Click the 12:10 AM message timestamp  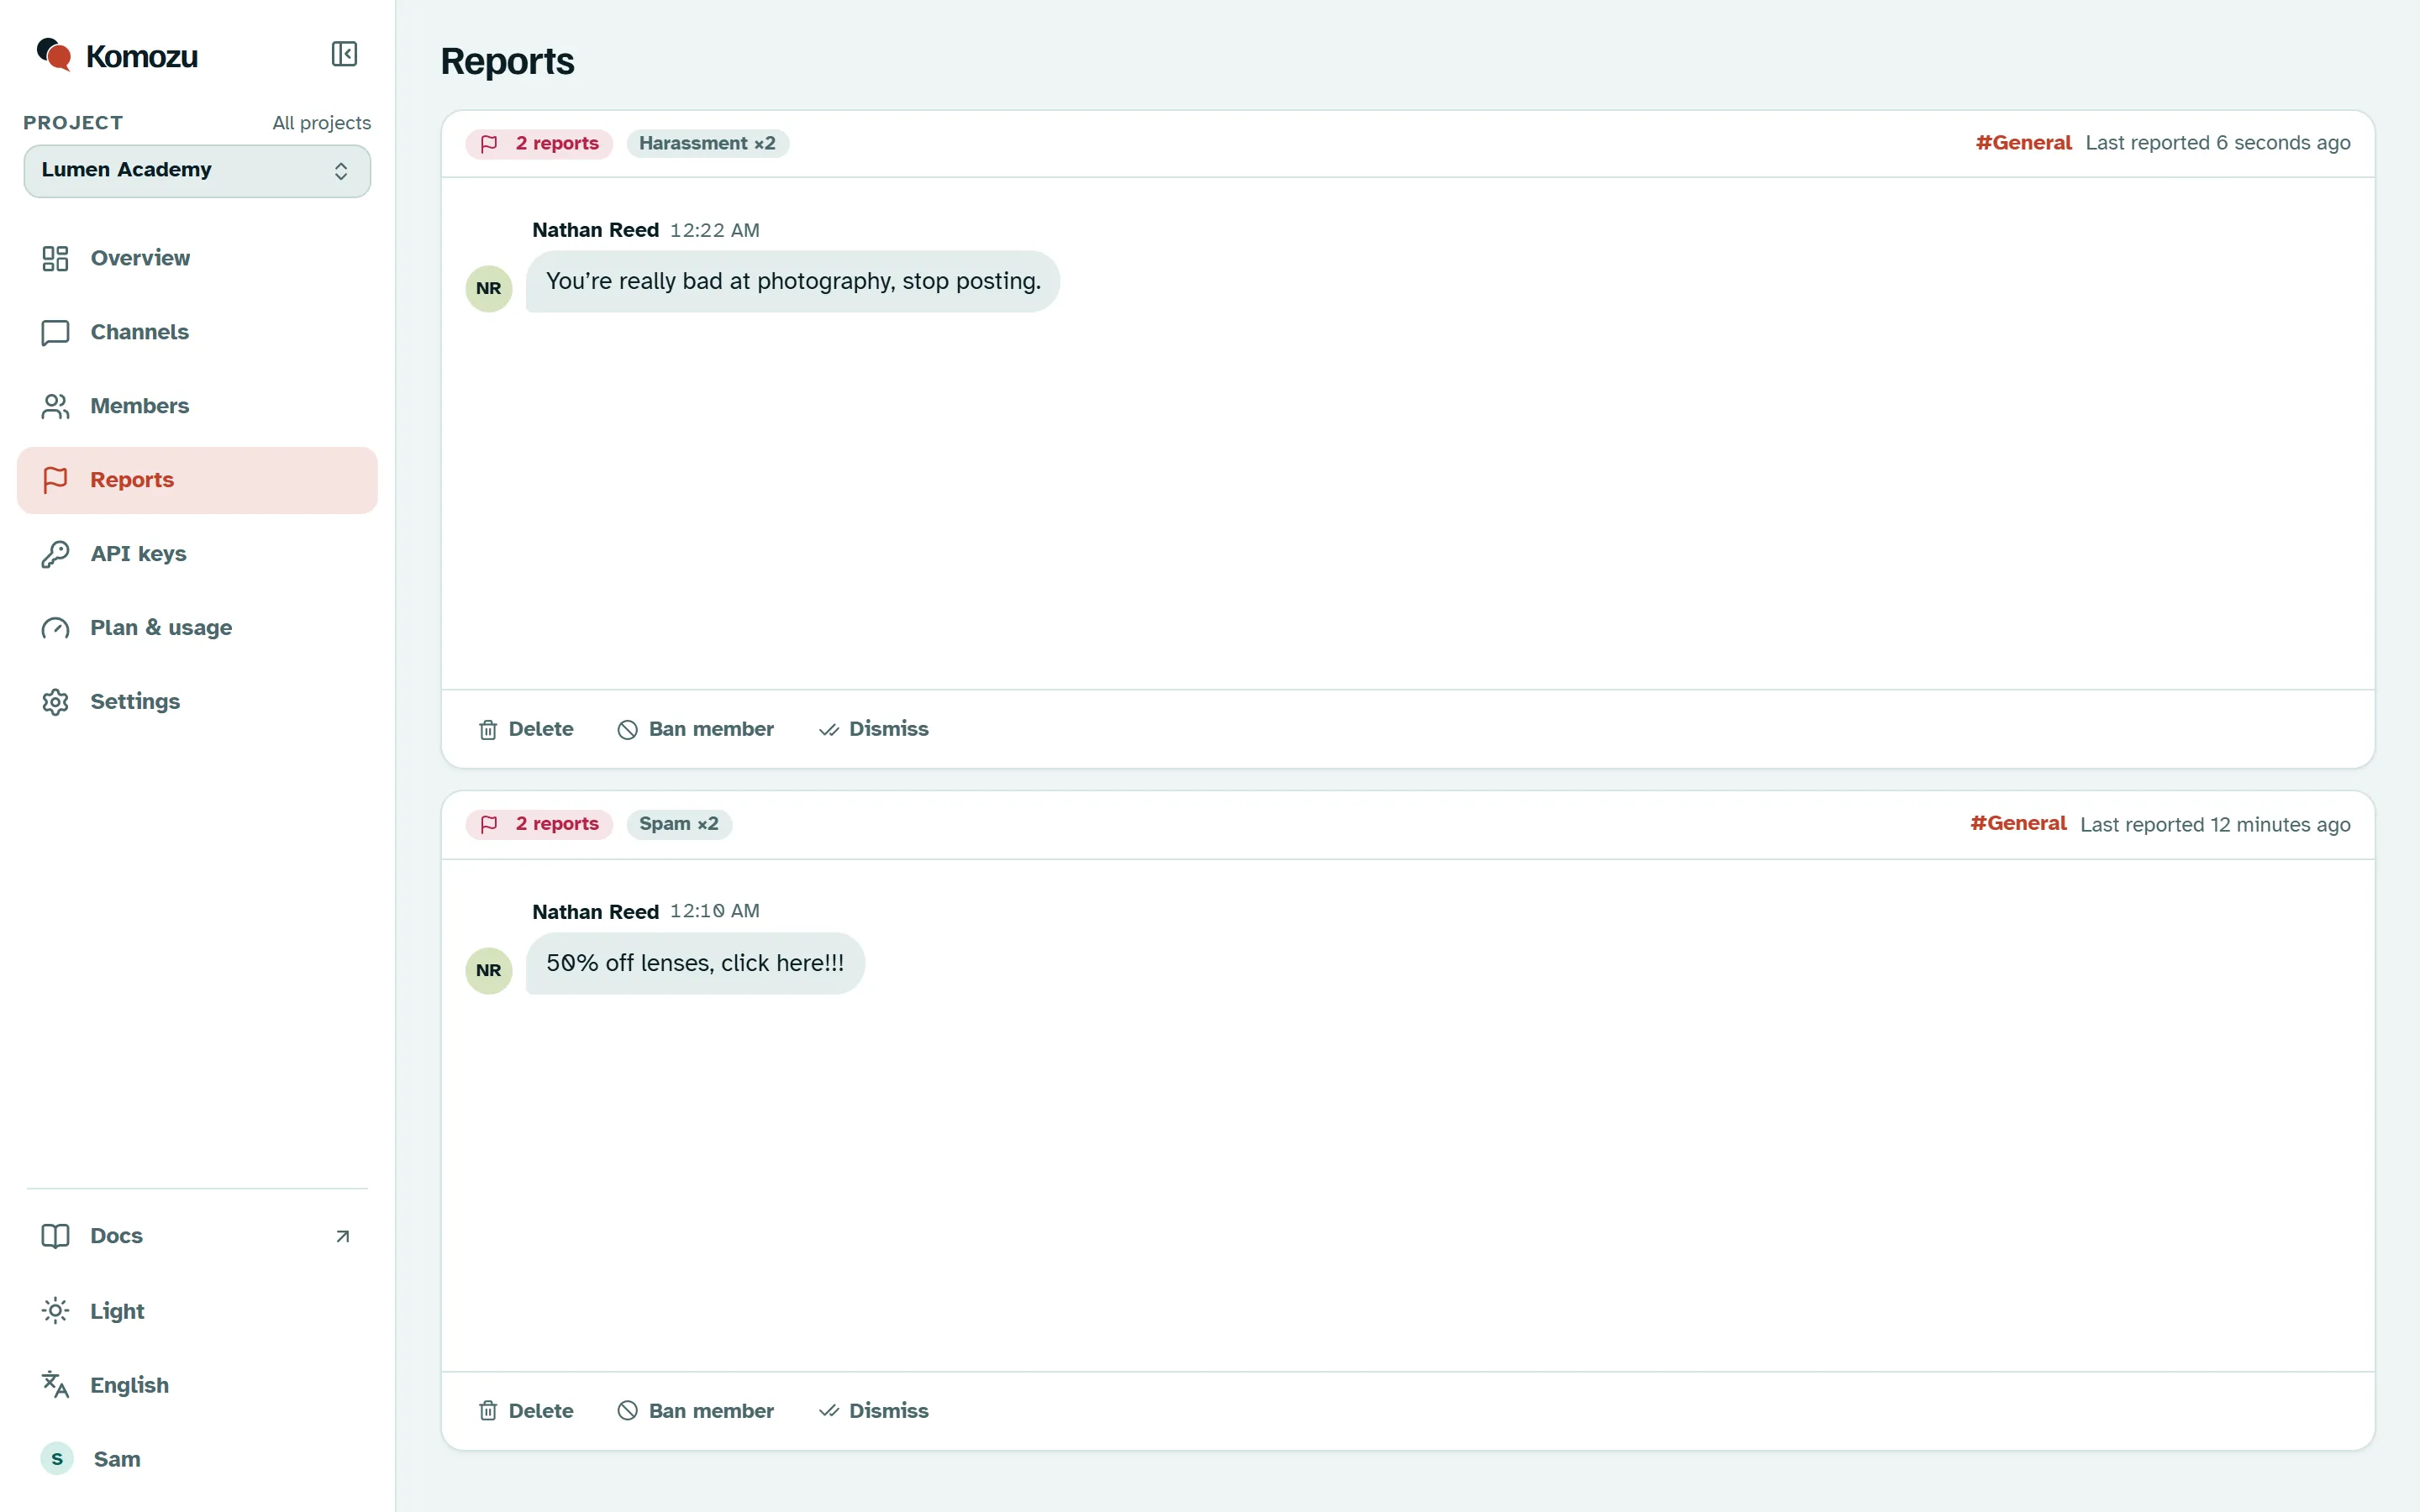click(x=714, y=912)
